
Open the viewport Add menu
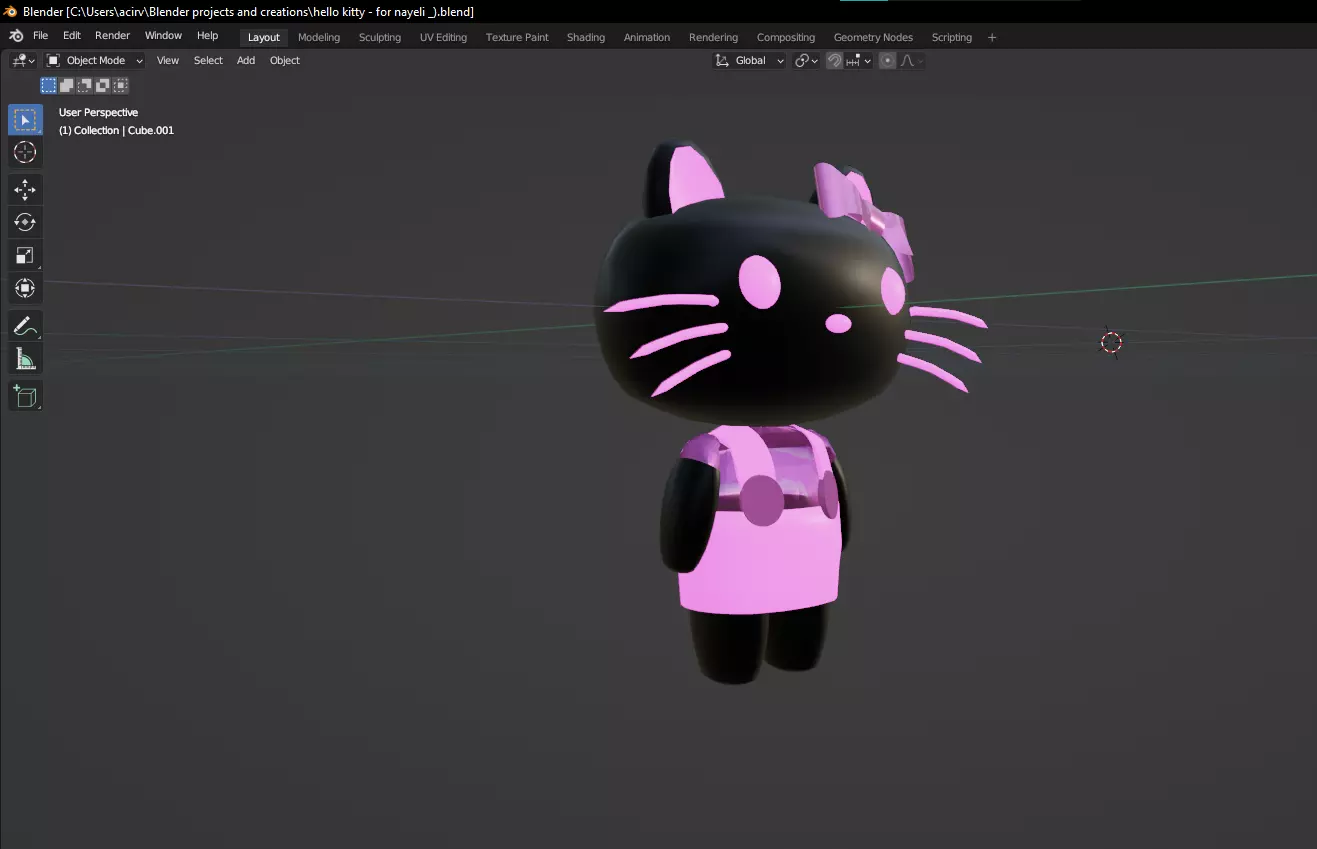246,61
